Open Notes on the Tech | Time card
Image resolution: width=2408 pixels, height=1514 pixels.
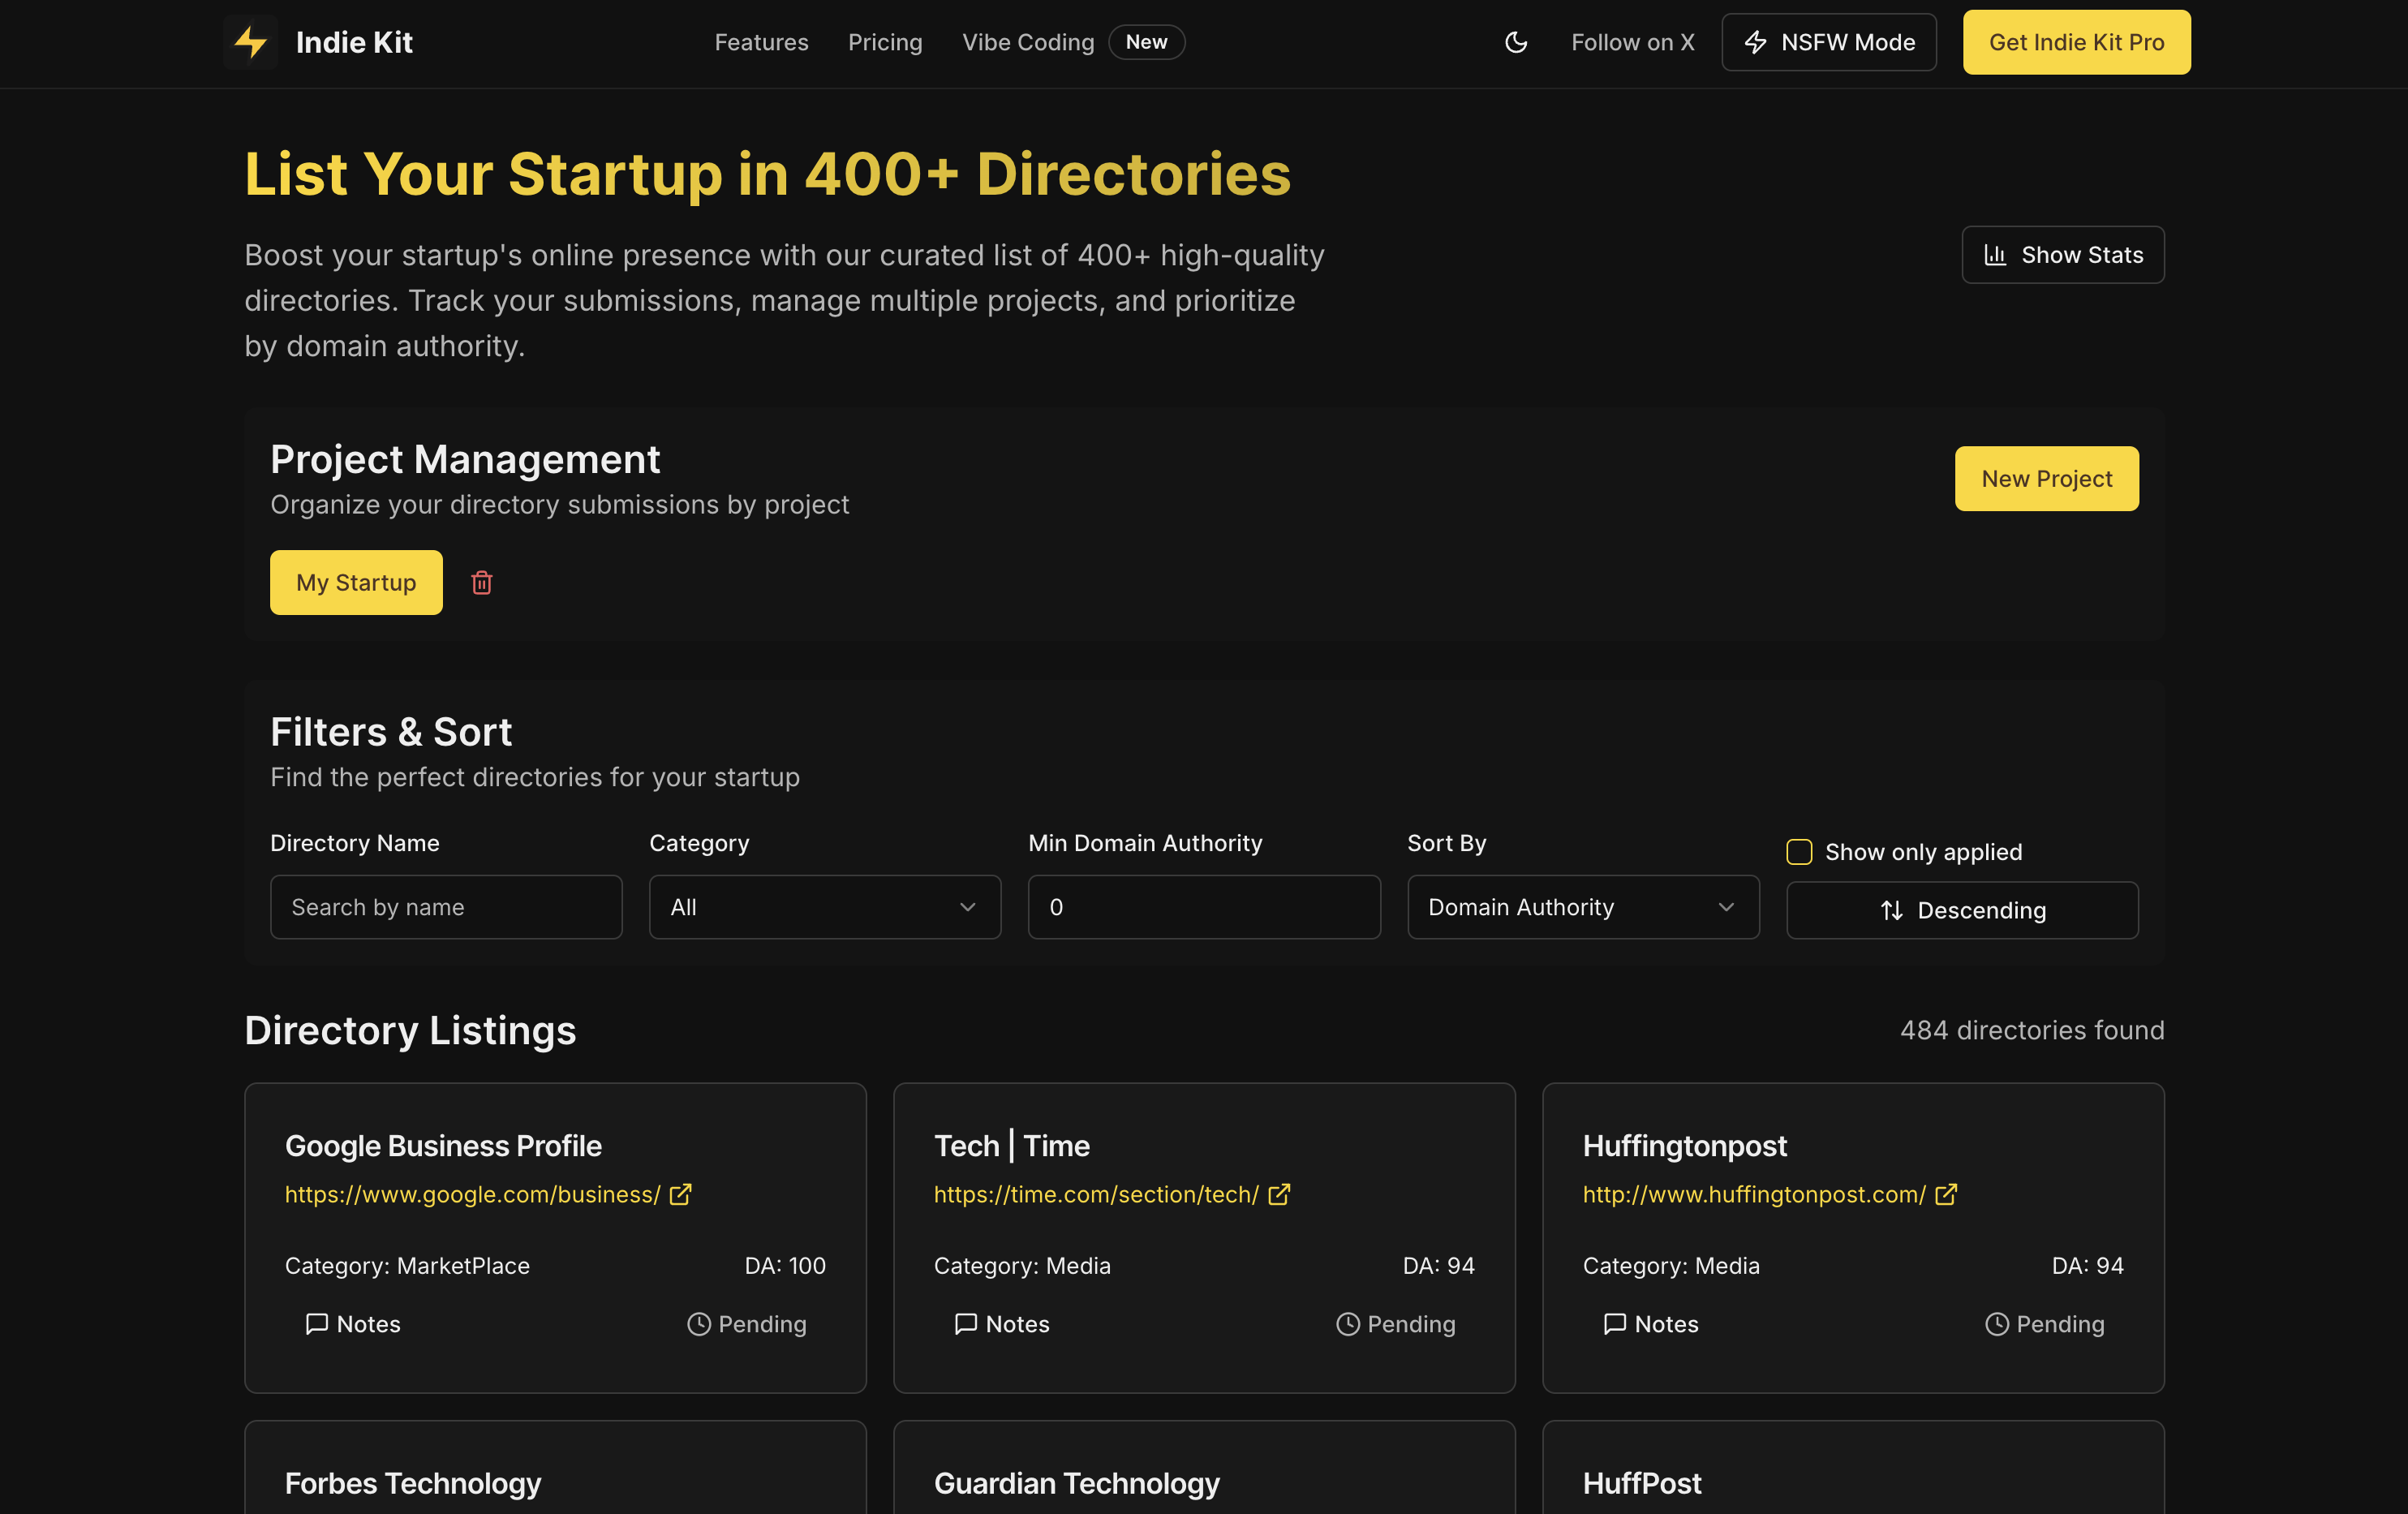[x=1002, y=1324]
